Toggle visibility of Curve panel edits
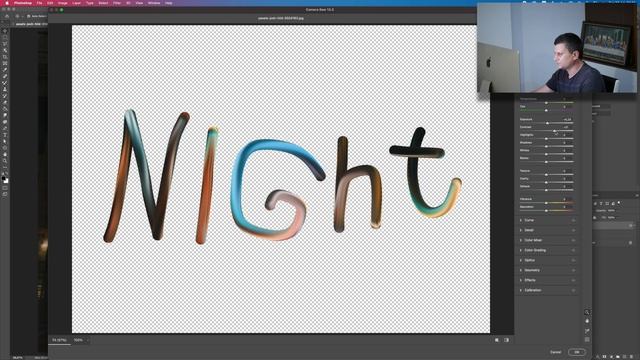 [x=573, y=220]
